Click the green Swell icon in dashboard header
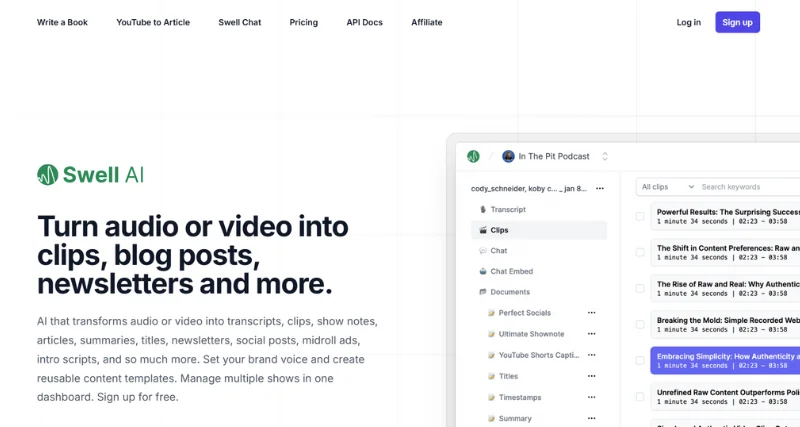Image resolution: width=800 pixels, height=427 pixels. 473,156
